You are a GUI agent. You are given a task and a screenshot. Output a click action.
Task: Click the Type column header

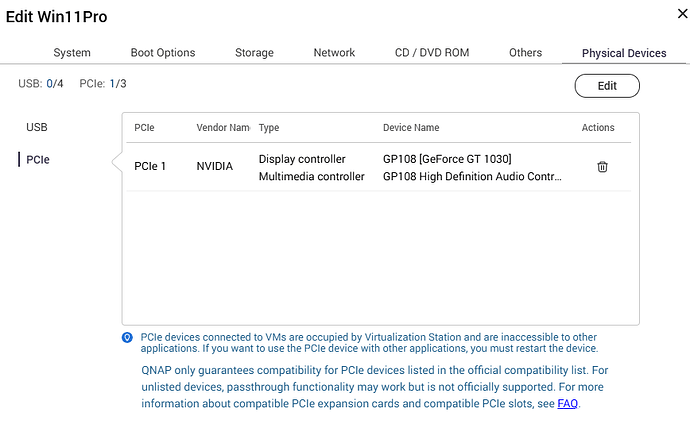(269, 128)
